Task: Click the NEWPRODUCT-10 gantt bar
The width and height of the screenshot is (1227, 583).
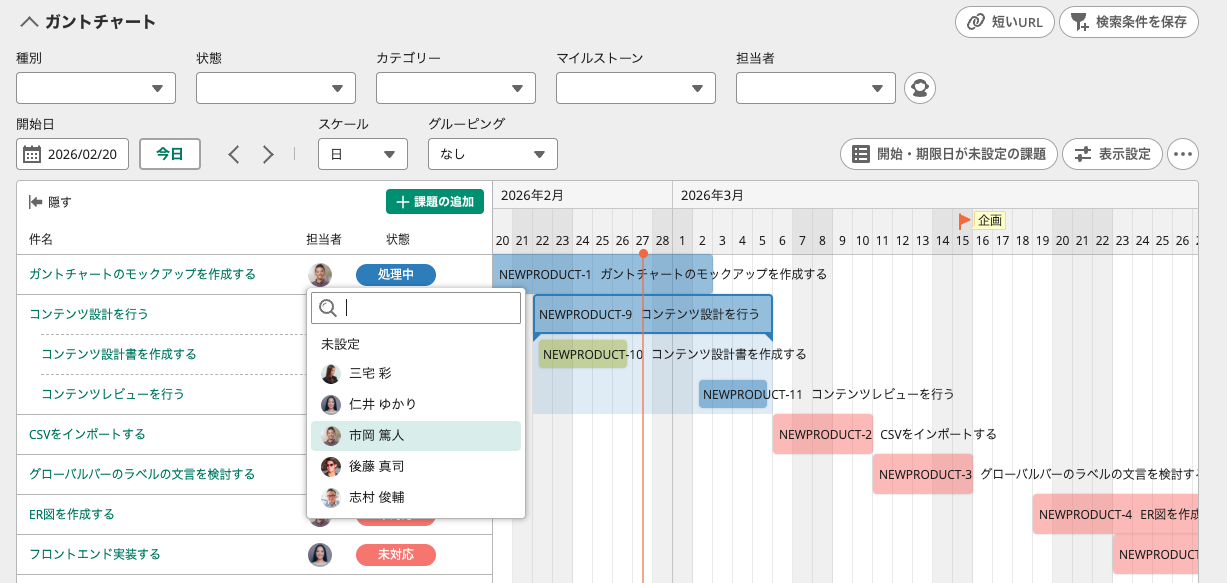Action: [583, 354]
